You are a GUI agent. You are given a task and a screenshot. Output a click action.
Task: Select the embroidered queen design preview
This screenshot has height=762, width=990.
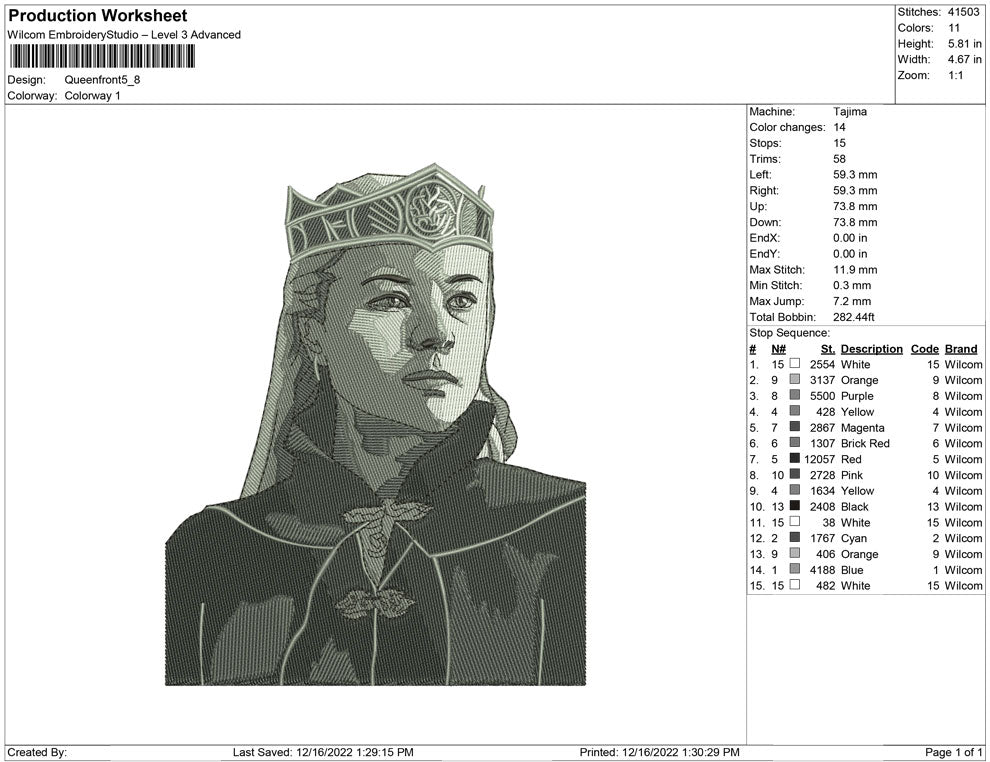(x=376, y=424)
